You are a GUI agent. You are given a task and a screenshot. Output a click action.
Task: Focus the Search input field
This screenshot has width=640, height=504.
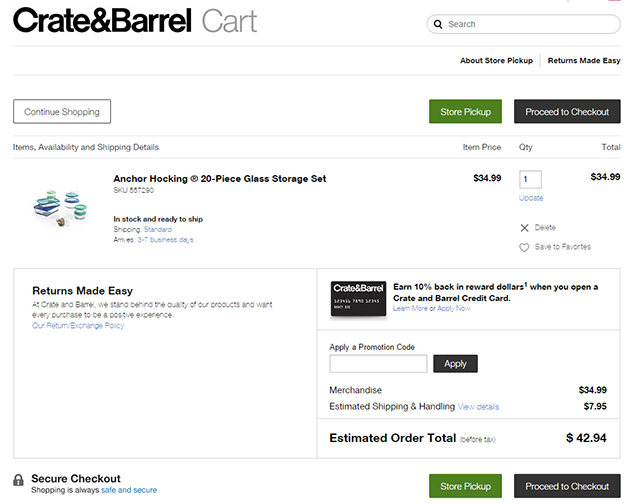(524, 24)
